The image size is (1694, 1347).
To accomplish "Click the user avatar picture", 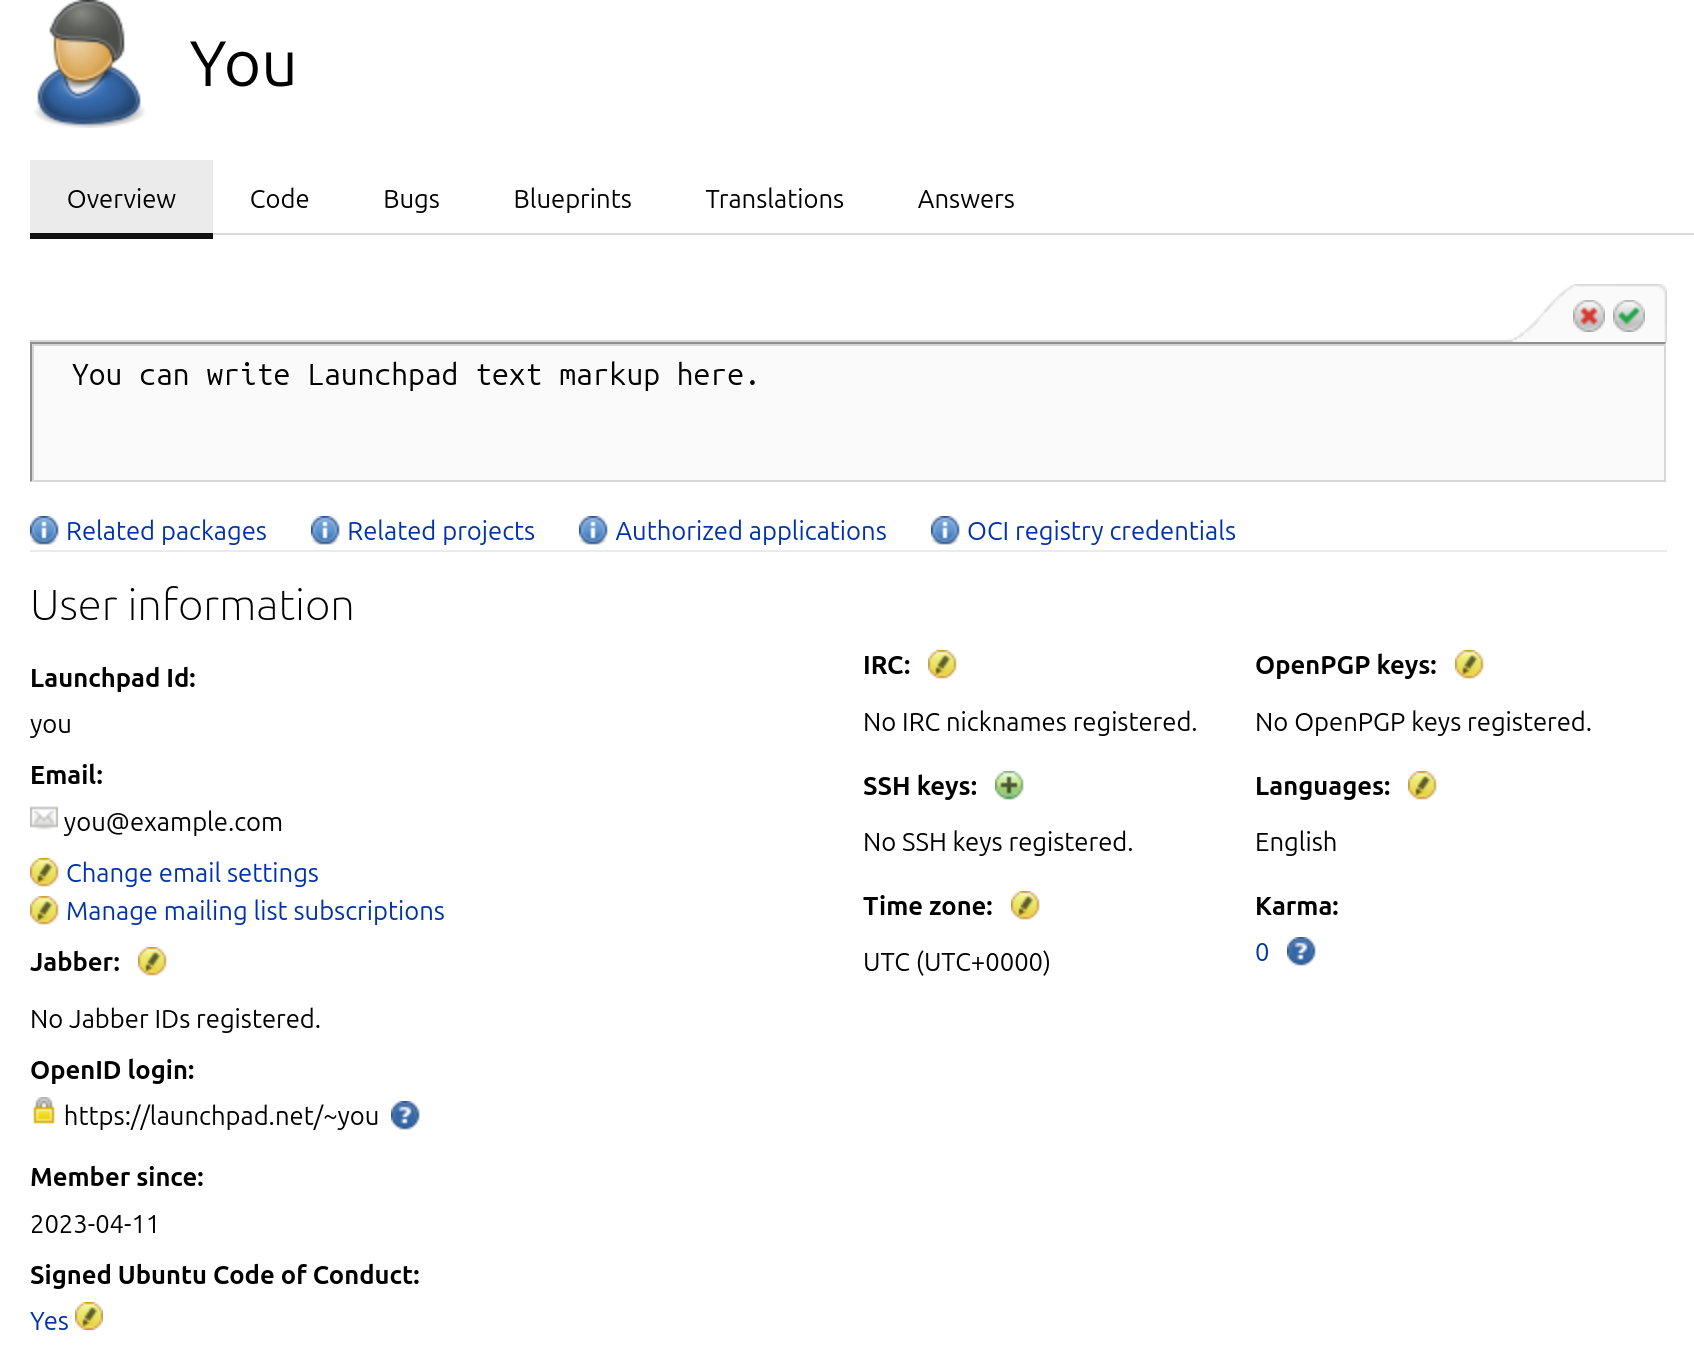I will (x=88, y=64).
